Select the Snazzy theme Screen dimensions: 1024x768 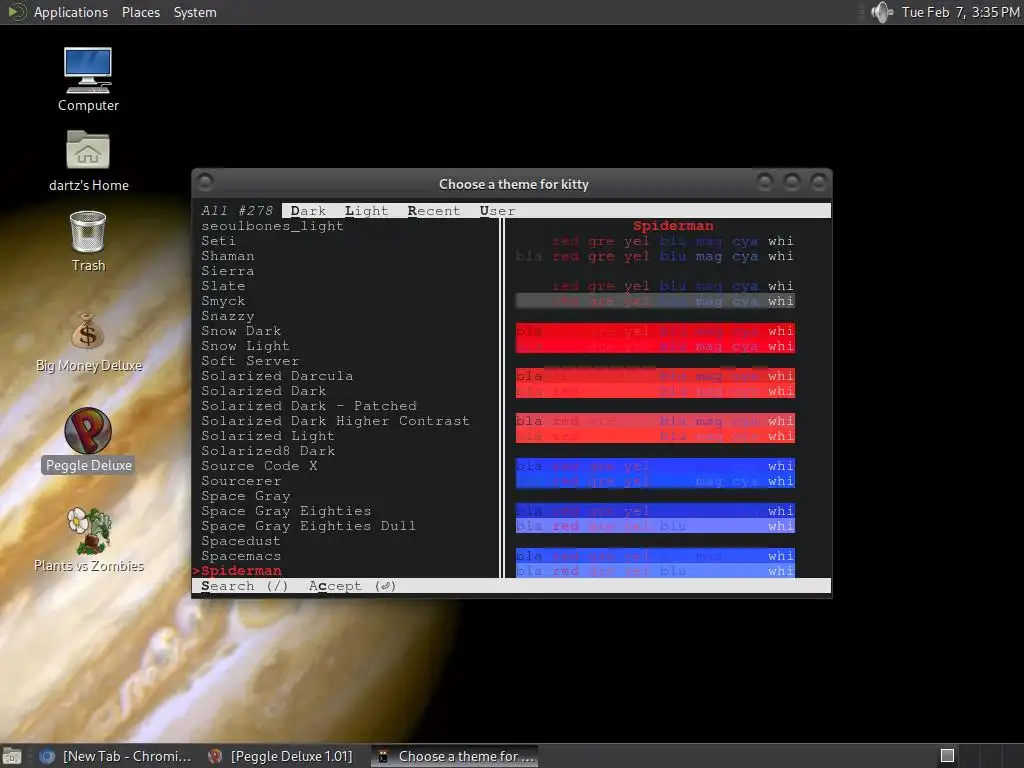tap(227, 316)
